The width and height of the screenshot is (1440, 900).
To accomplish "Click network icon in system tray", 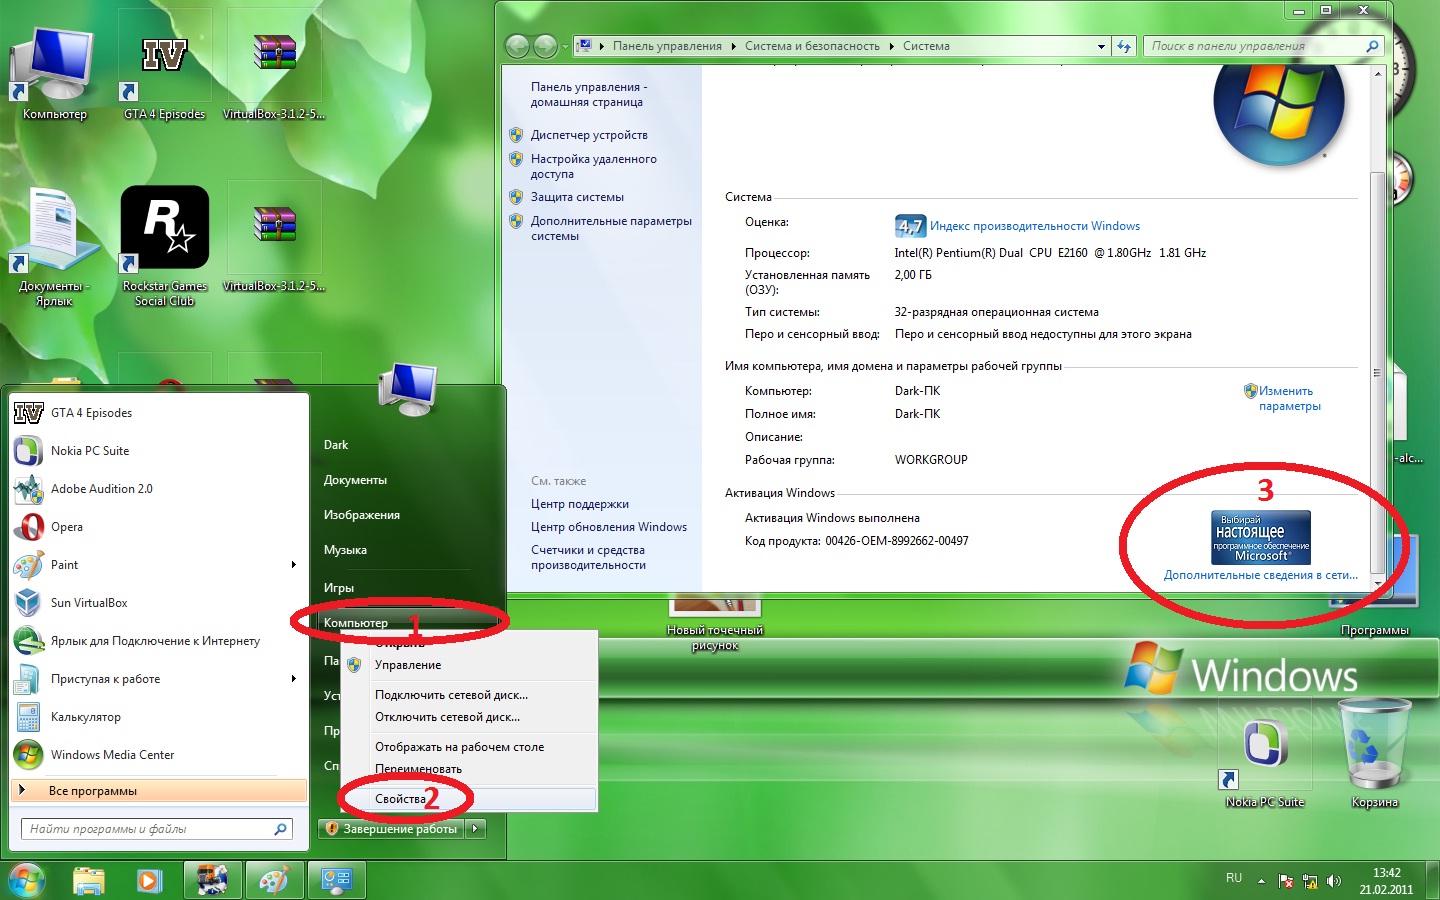I will [x=1309, y=881].
